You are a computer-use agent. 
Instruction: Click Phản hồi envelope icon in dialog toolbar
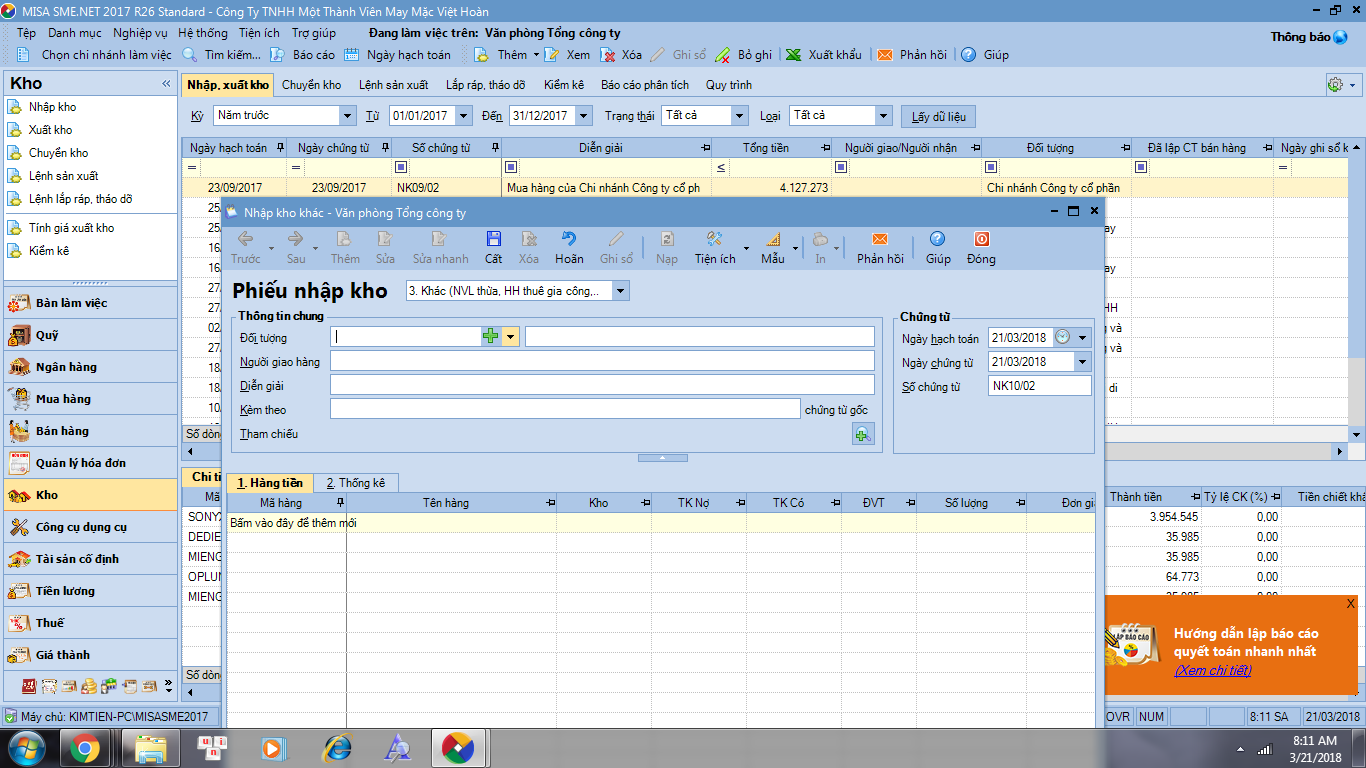pyautogui.click(x=880, y=239)
